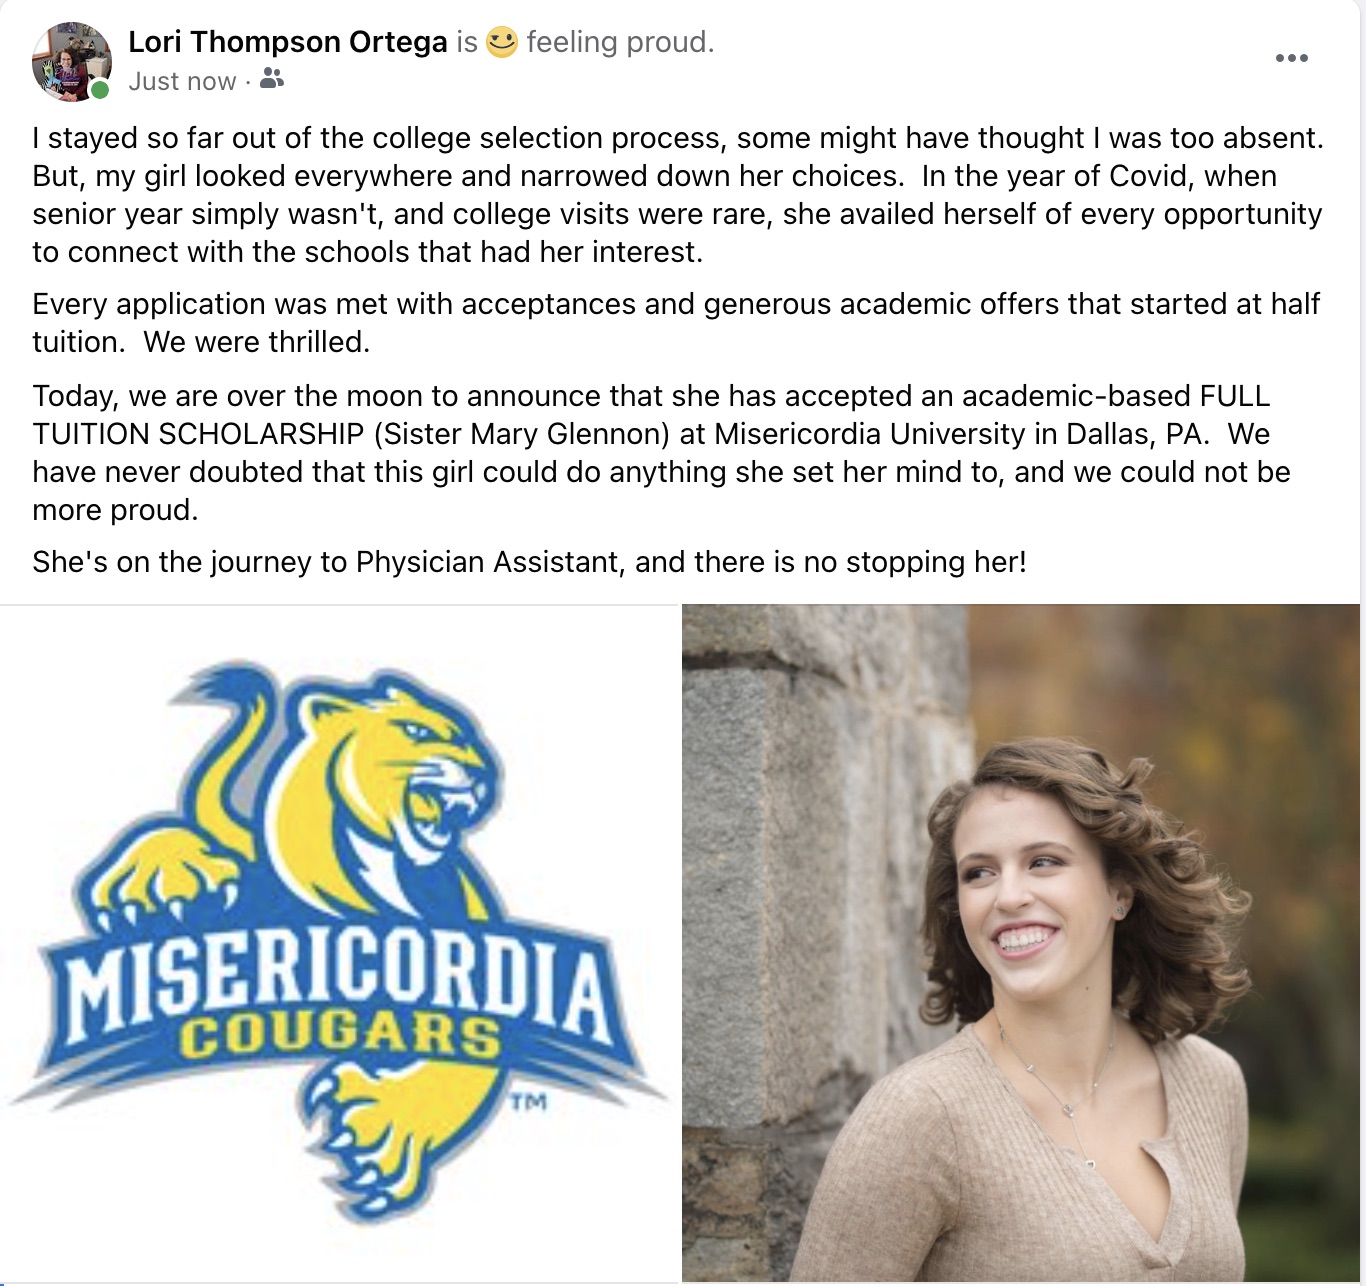The width and height of the screenshot is (1366, 1286).
Task: Click the "feeling proud." status text
Action: 620,42
